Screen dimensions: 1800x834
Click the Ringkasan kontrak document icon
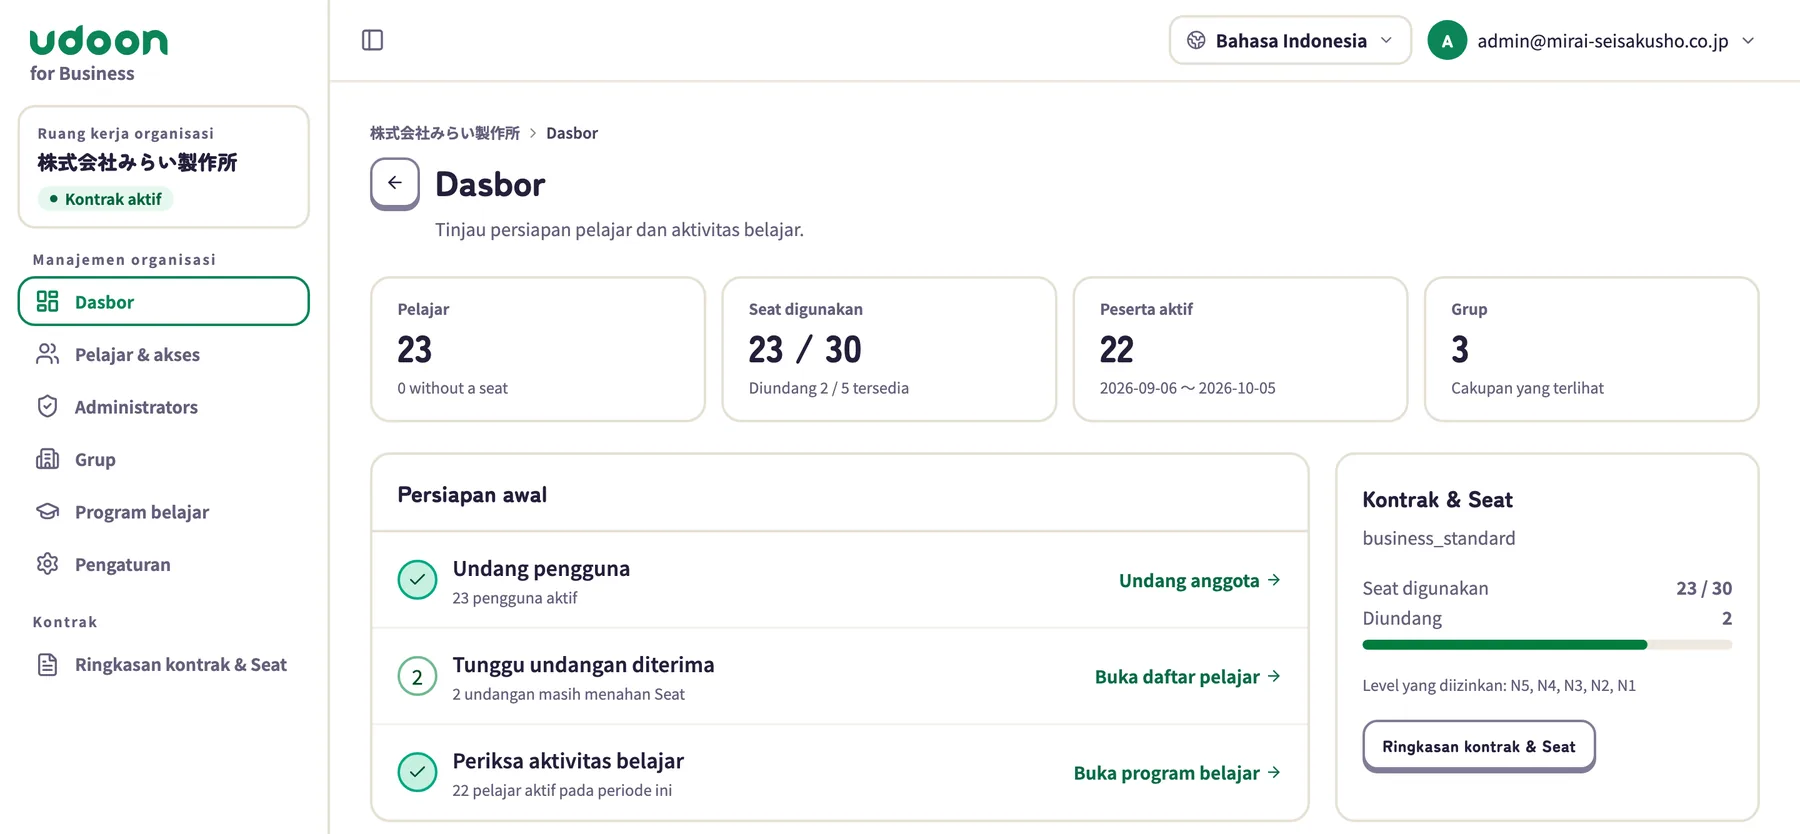pyautogui.click(x=47, y=664)
